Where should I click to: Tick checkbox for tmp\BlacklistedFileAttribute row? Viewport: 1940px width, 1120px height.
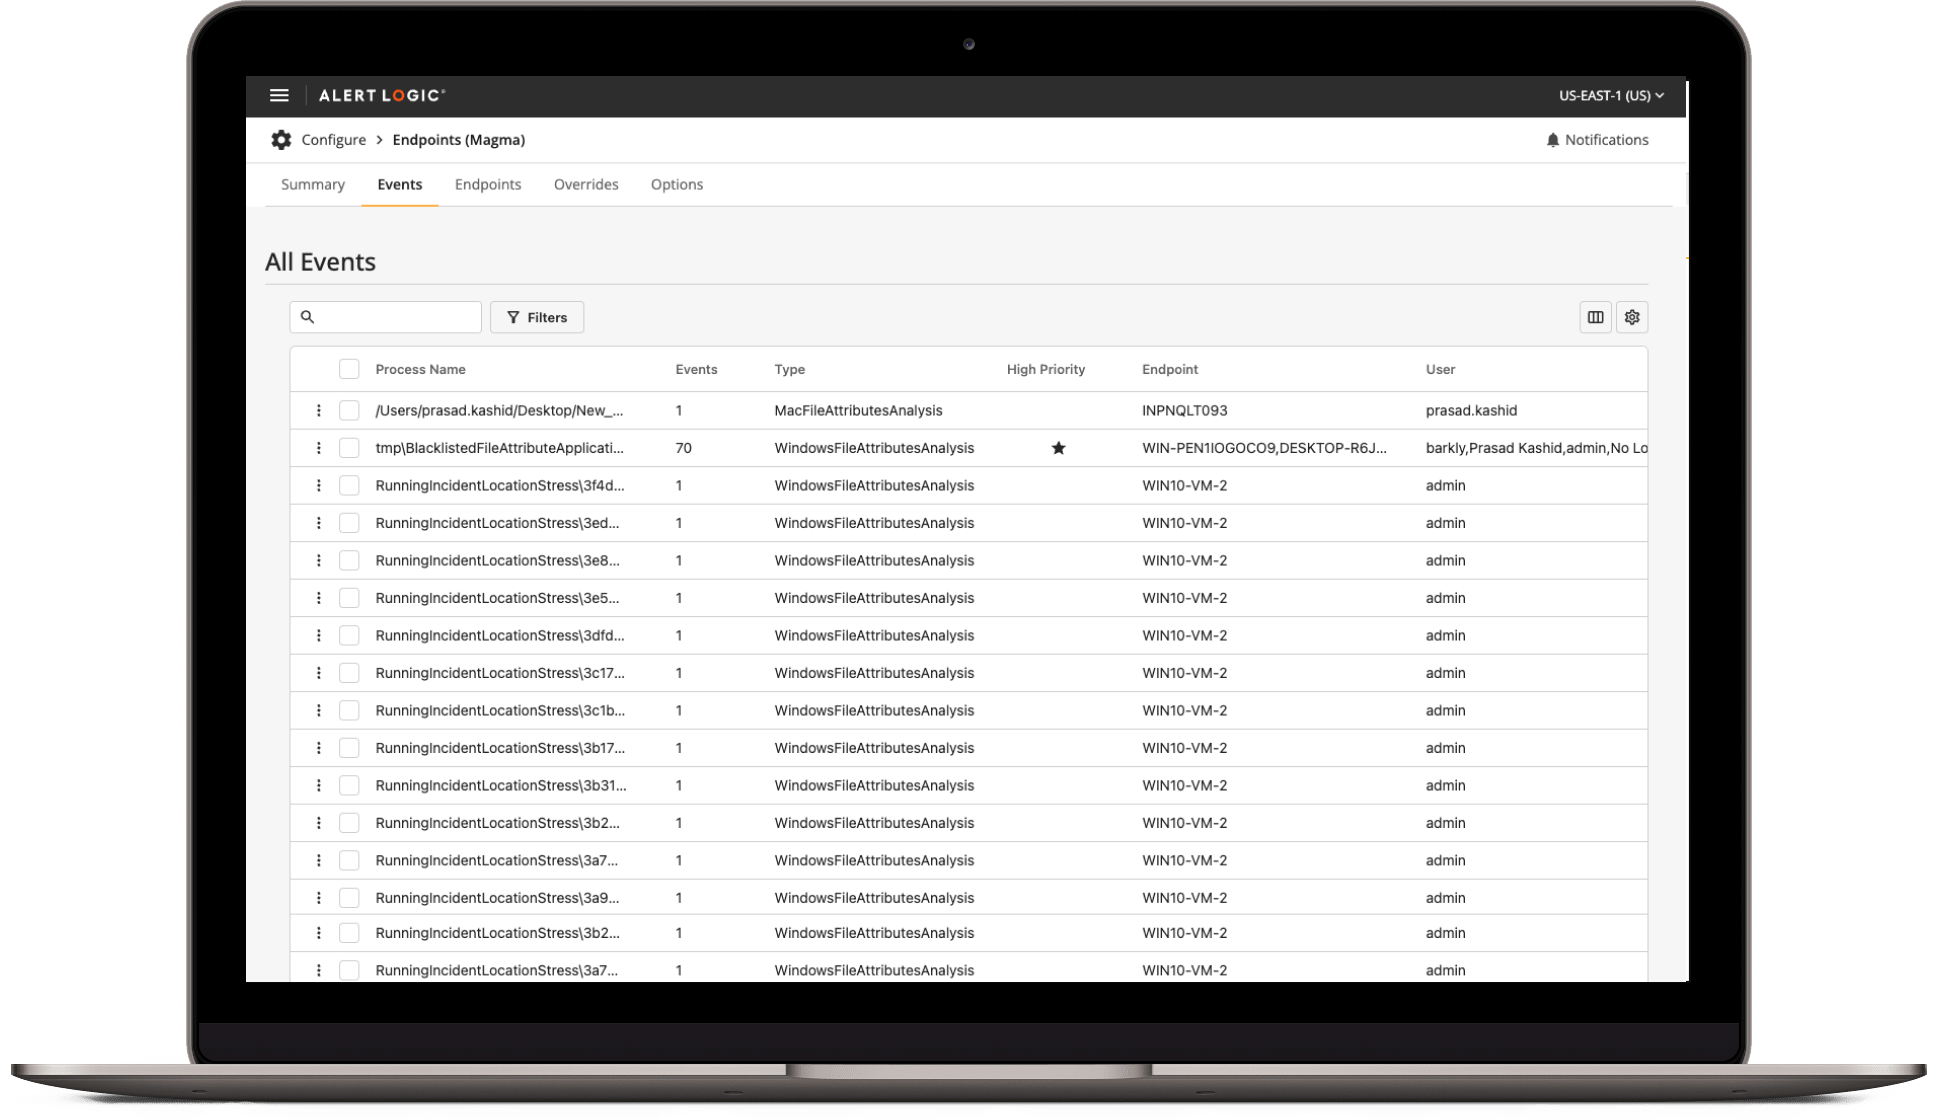(349, 448)
